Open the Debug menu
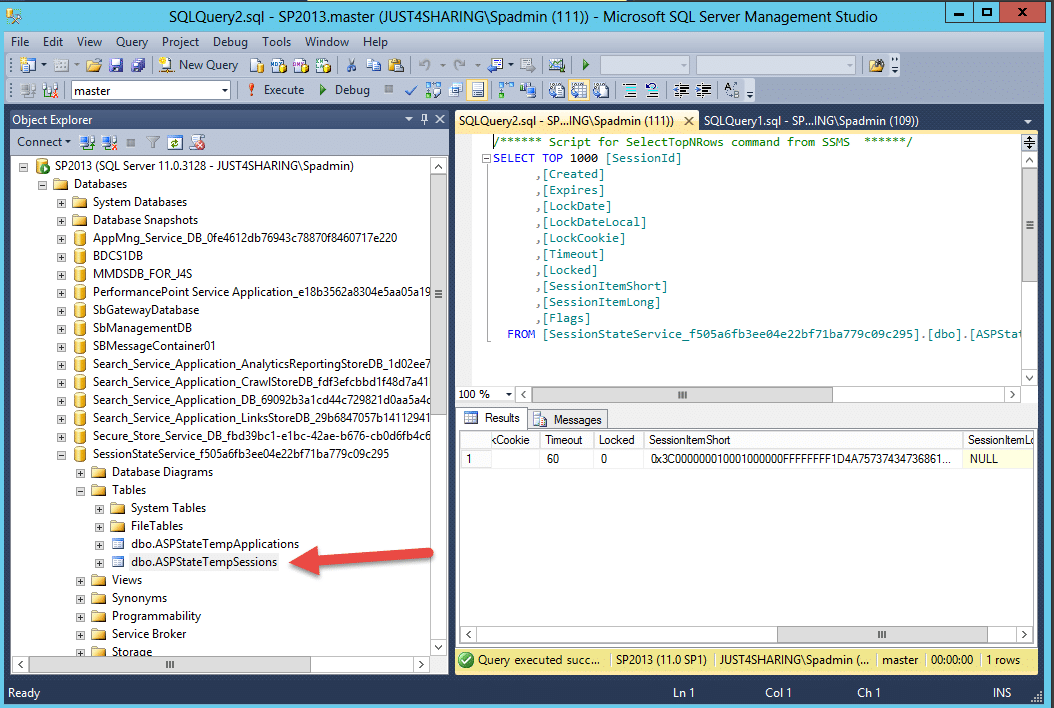1054x708 pixels. (x=230, y=42)
